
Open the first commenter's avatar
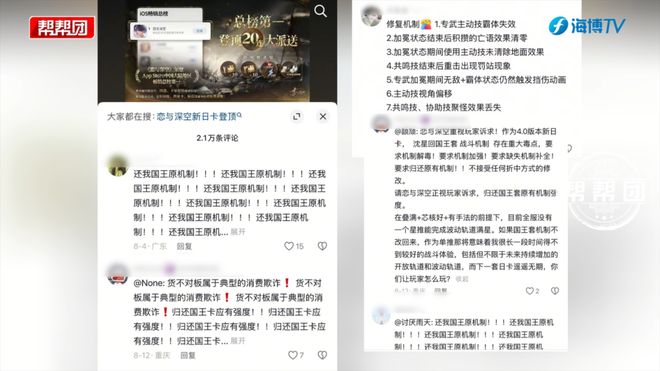click(x=118, y=165)
